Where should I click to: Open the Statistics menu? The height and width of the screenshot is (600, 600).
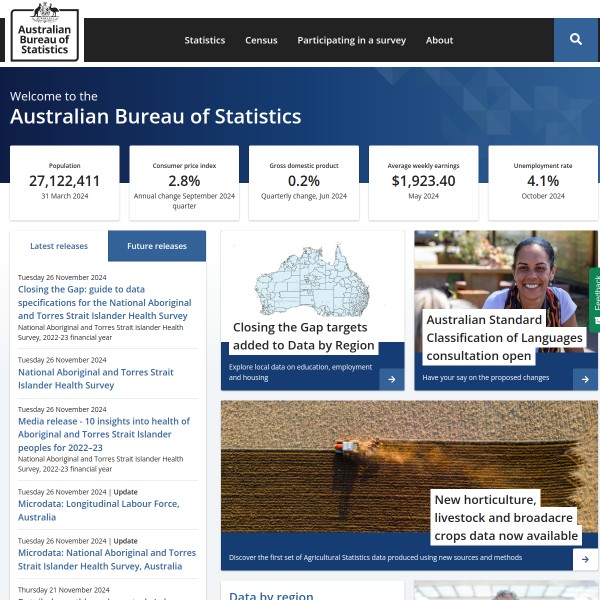point(204,41)
